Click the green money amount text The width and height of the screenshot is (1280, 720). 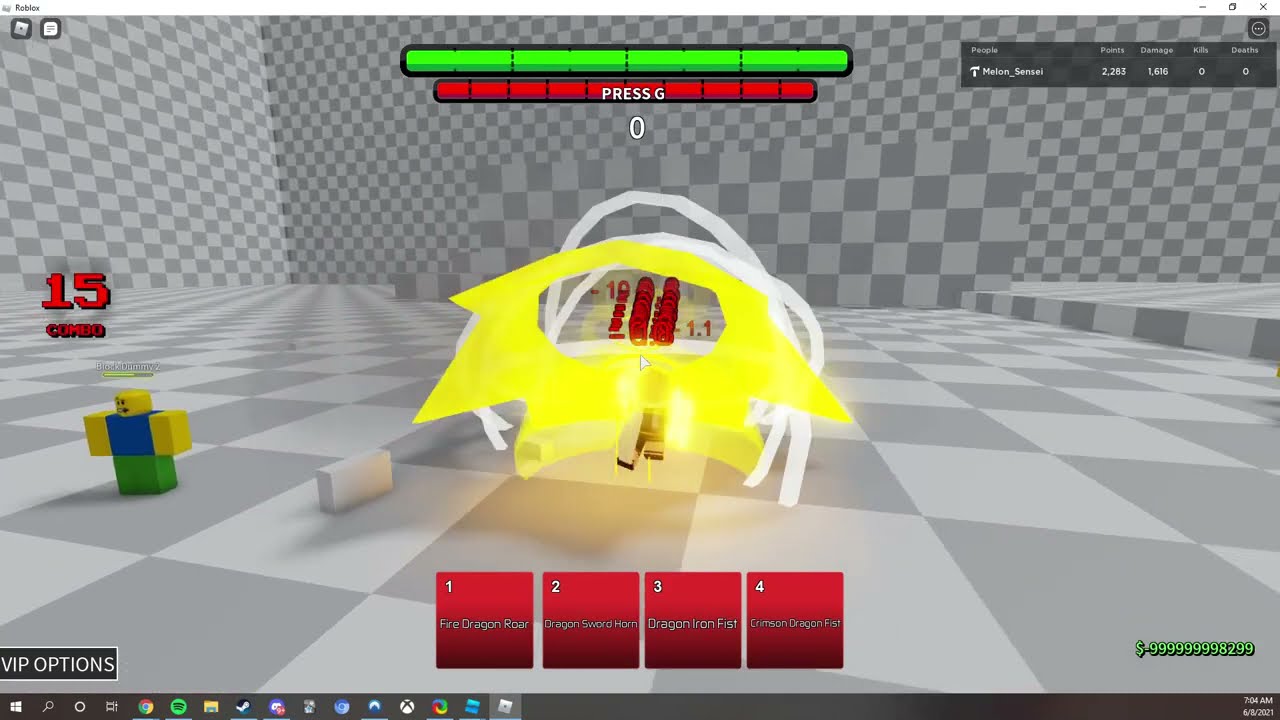coord(1194,649)
